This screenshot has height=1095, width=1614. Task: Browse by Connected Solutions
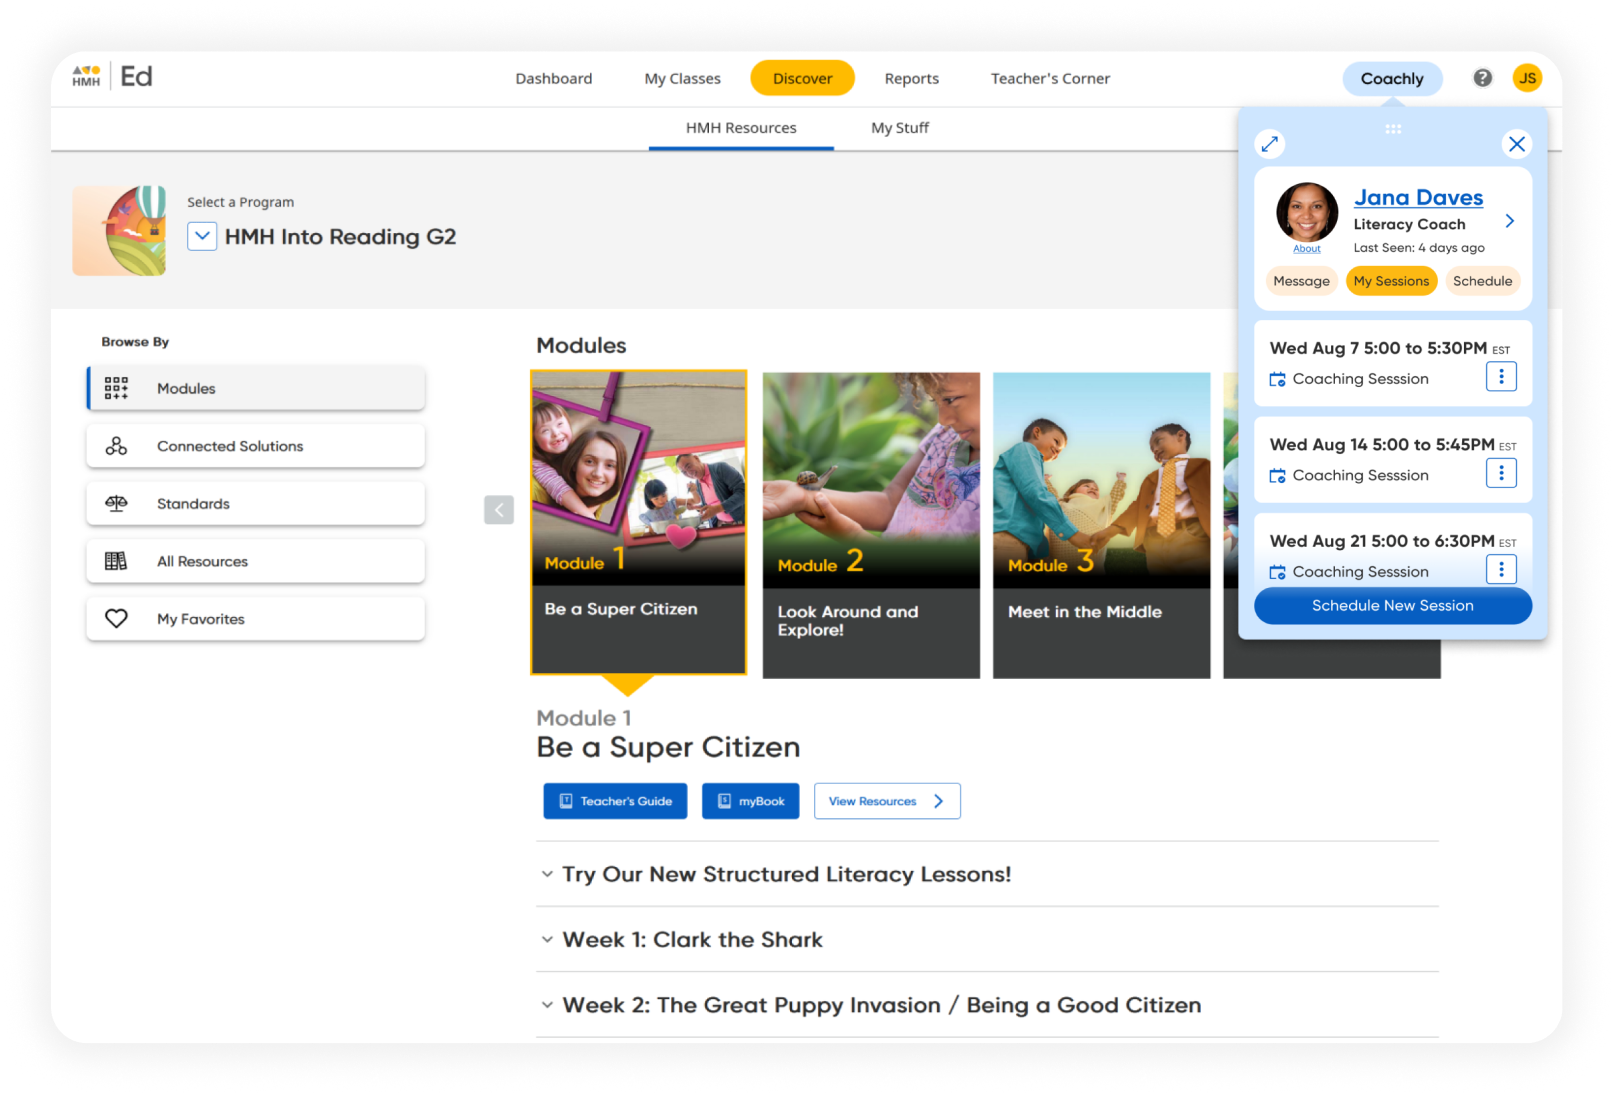pos(256,446)
